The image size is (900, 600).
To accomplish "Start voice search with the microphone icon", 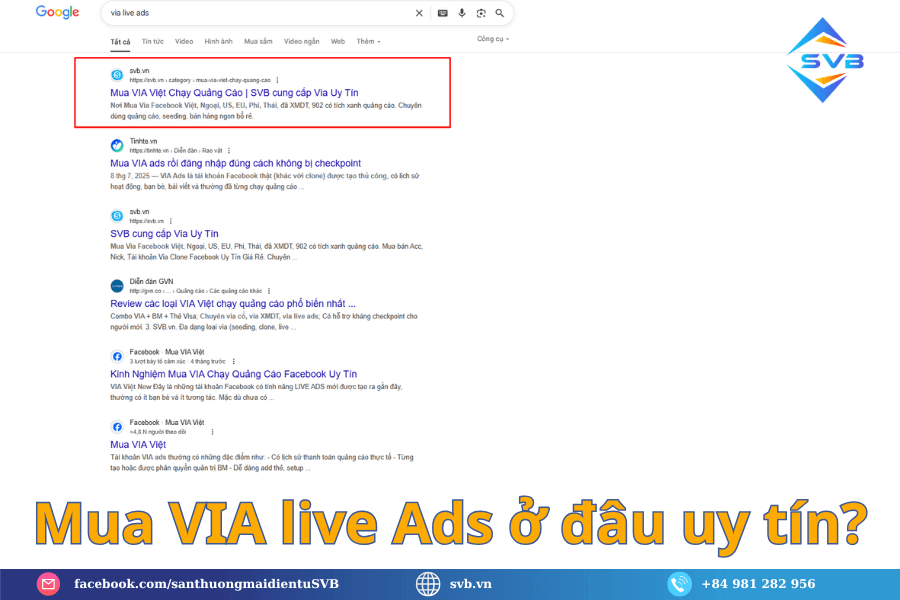I will [x=461, y=13].
